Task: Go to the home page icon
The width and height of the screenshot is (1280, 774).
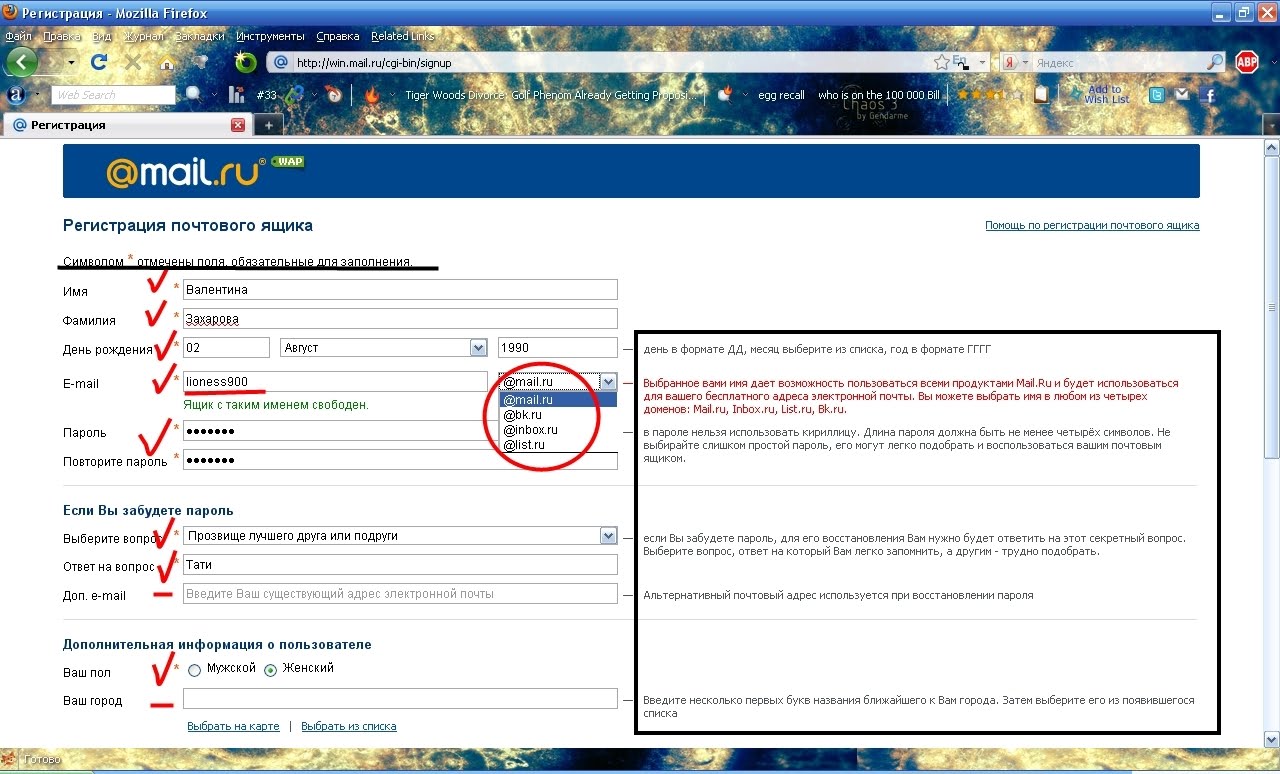Action: coord(165,62)
